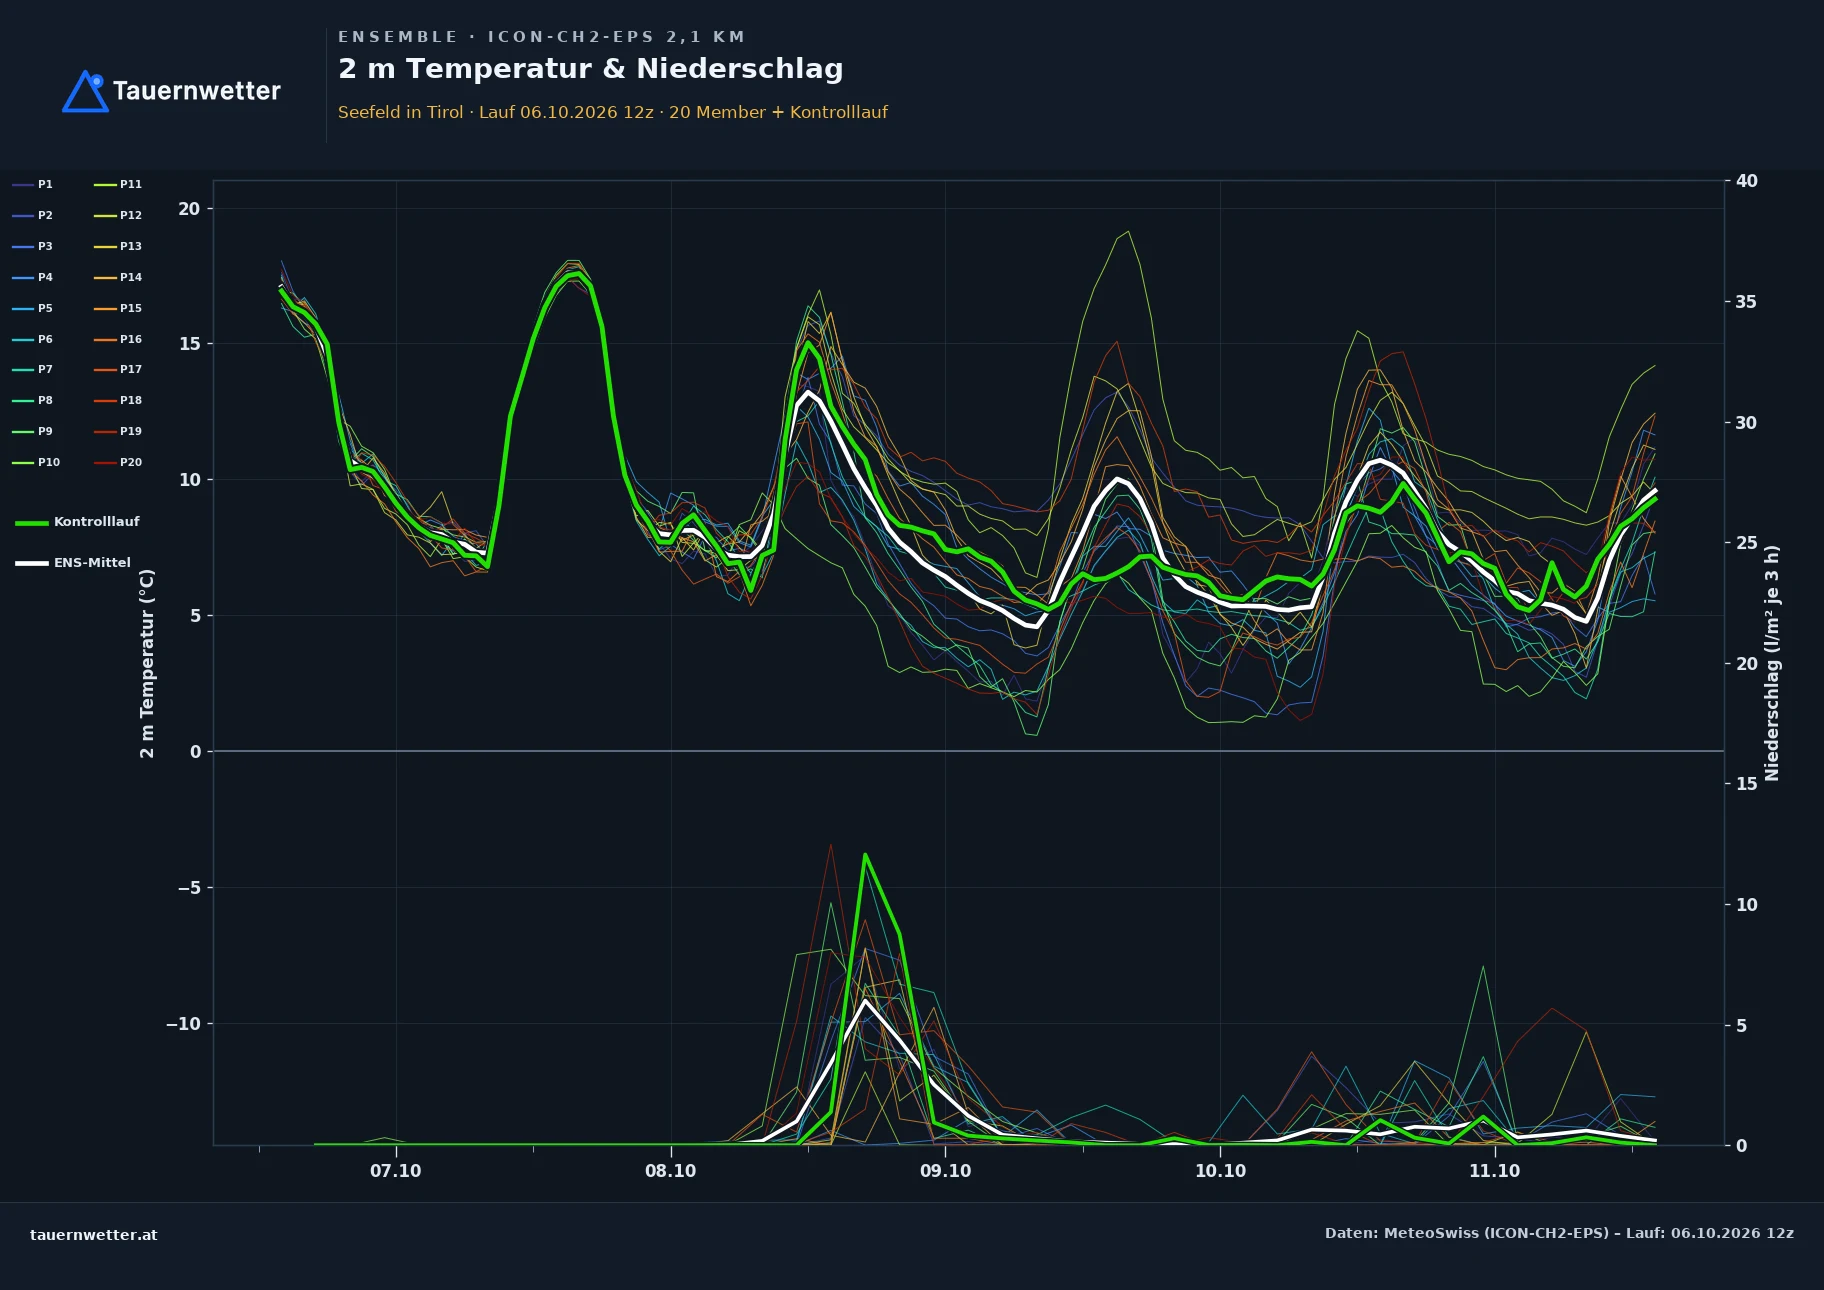Viewport: 1824px width, 1290px height.
Task: Click the P10 legend item
Action: (36, 462)
